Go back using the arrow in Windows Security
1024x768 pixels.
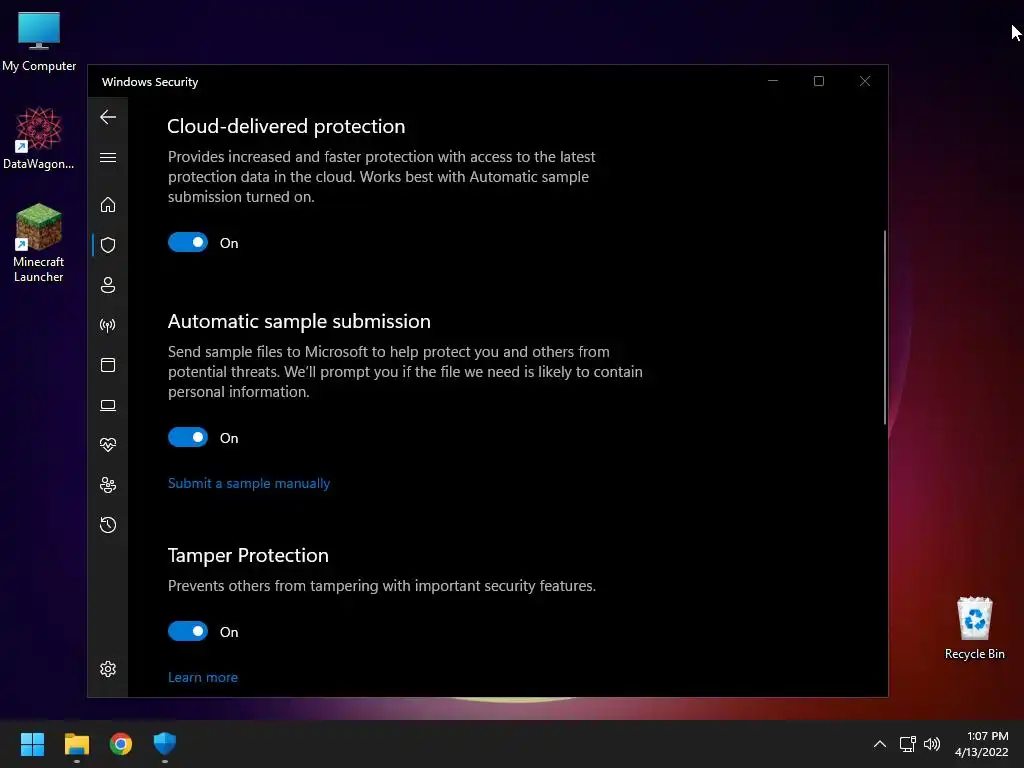108,117
